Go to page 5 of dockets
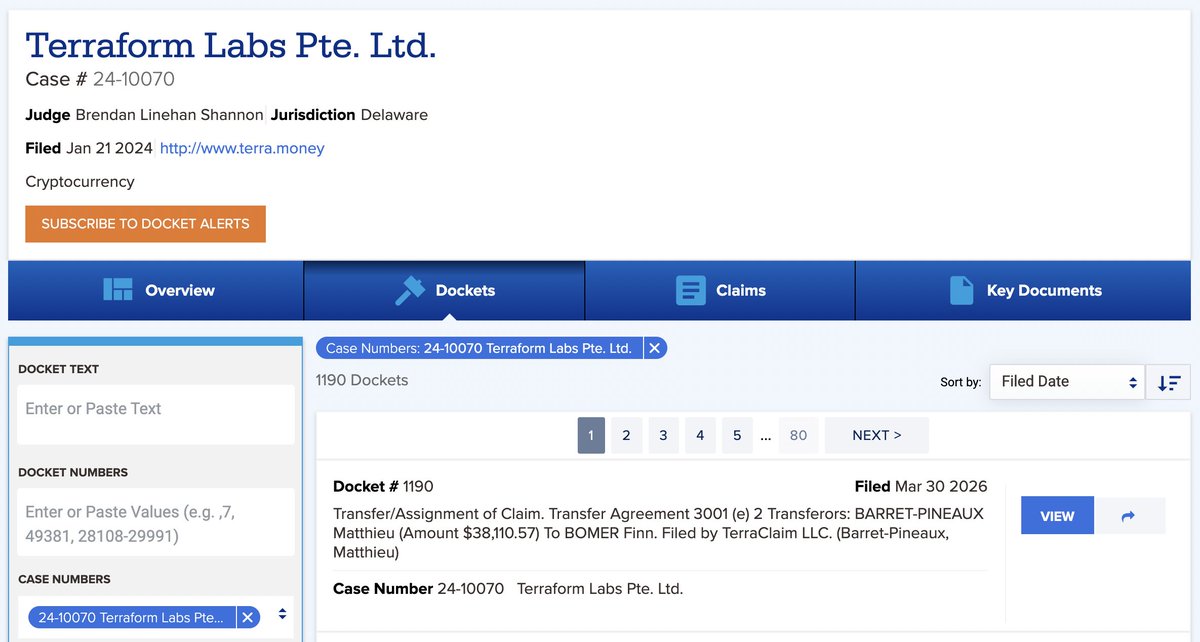 [737, 435]
